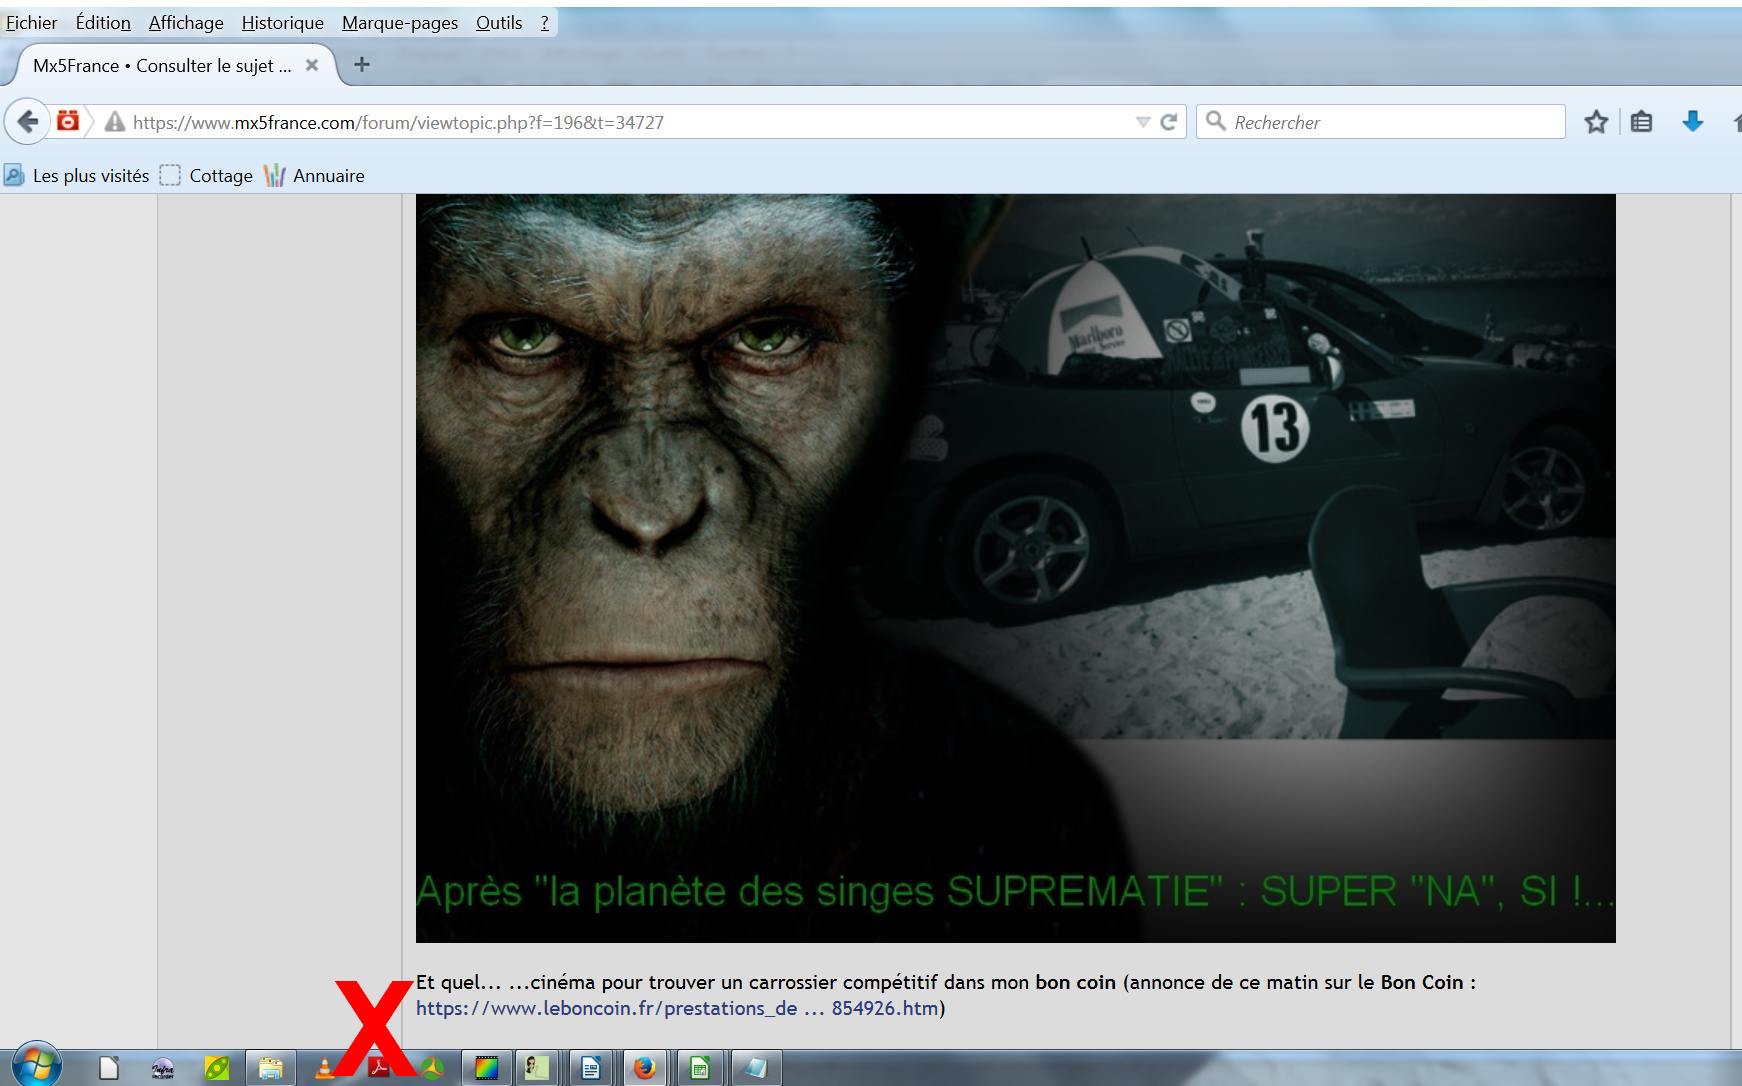
Task: Click the 'Et quel... cinéma' post text
Action: [x=946, y=982]
